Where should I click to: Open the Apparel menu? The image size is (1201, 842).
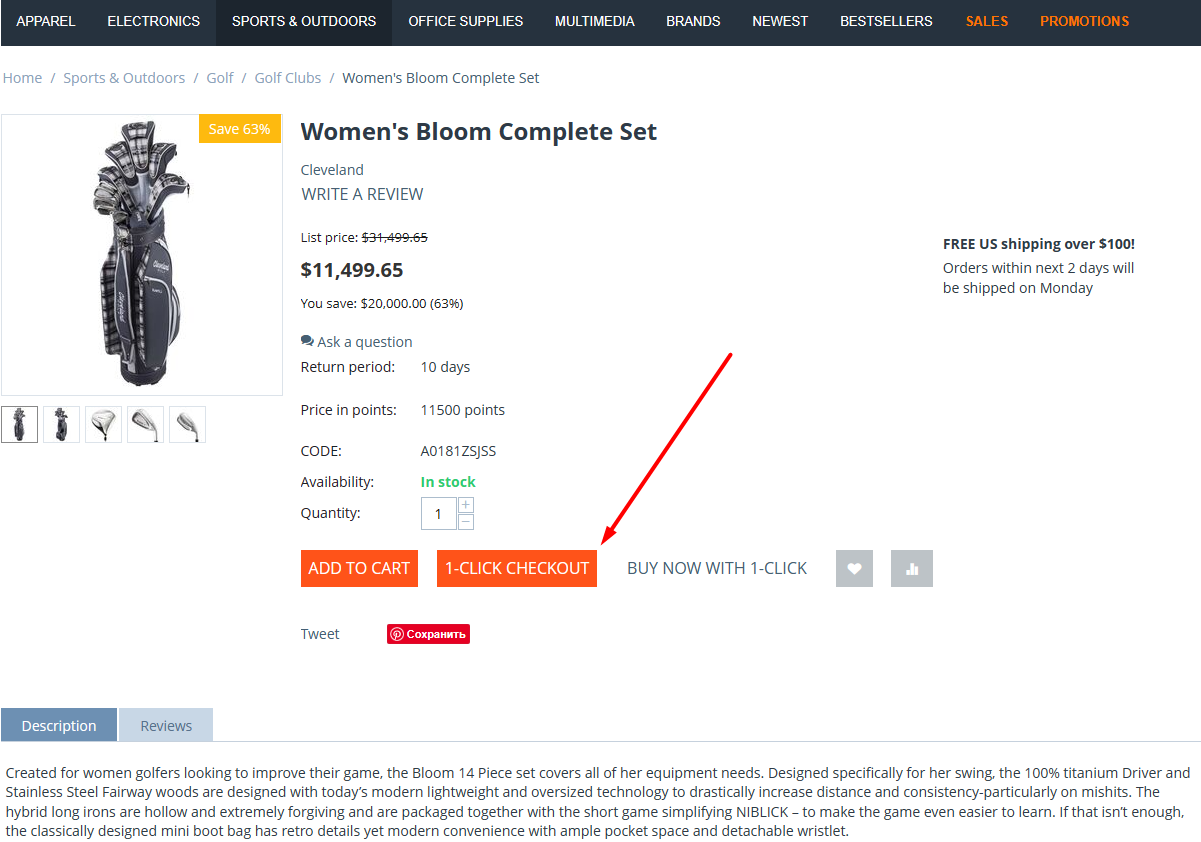[x=46, y=21]
